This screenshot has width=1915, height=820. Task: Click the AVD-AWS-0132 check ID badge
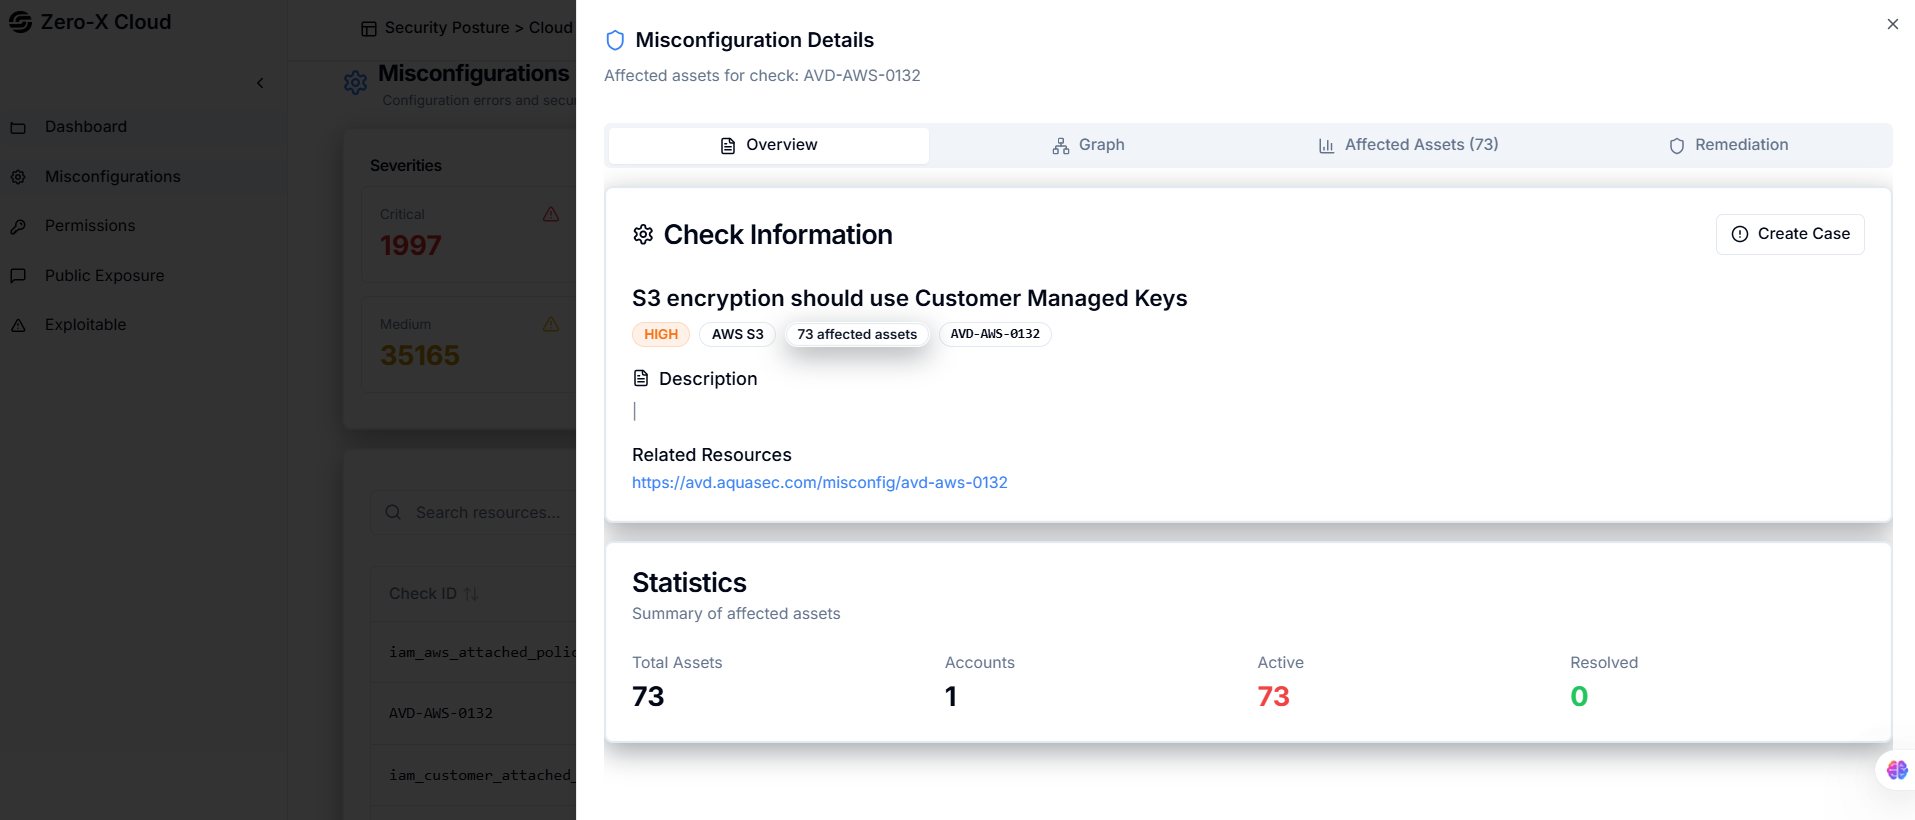pos(995,334)
